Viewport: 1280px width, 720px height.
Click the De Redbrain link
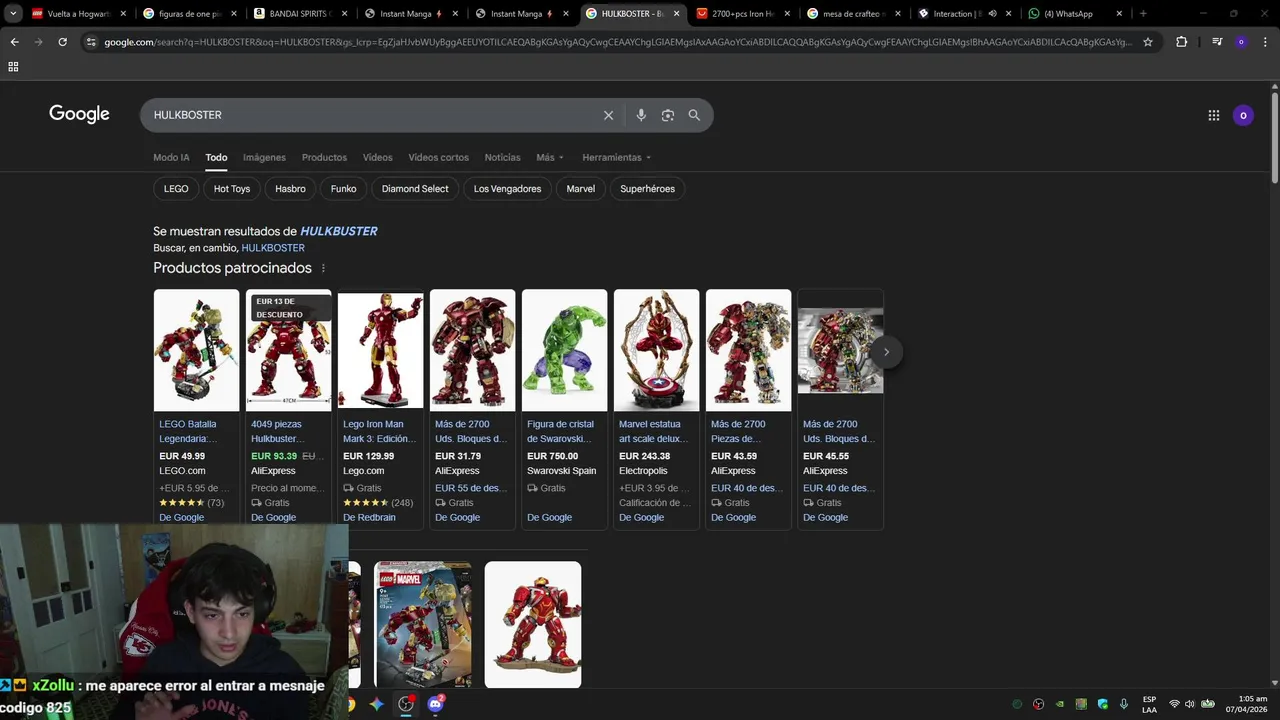(369, 517)
